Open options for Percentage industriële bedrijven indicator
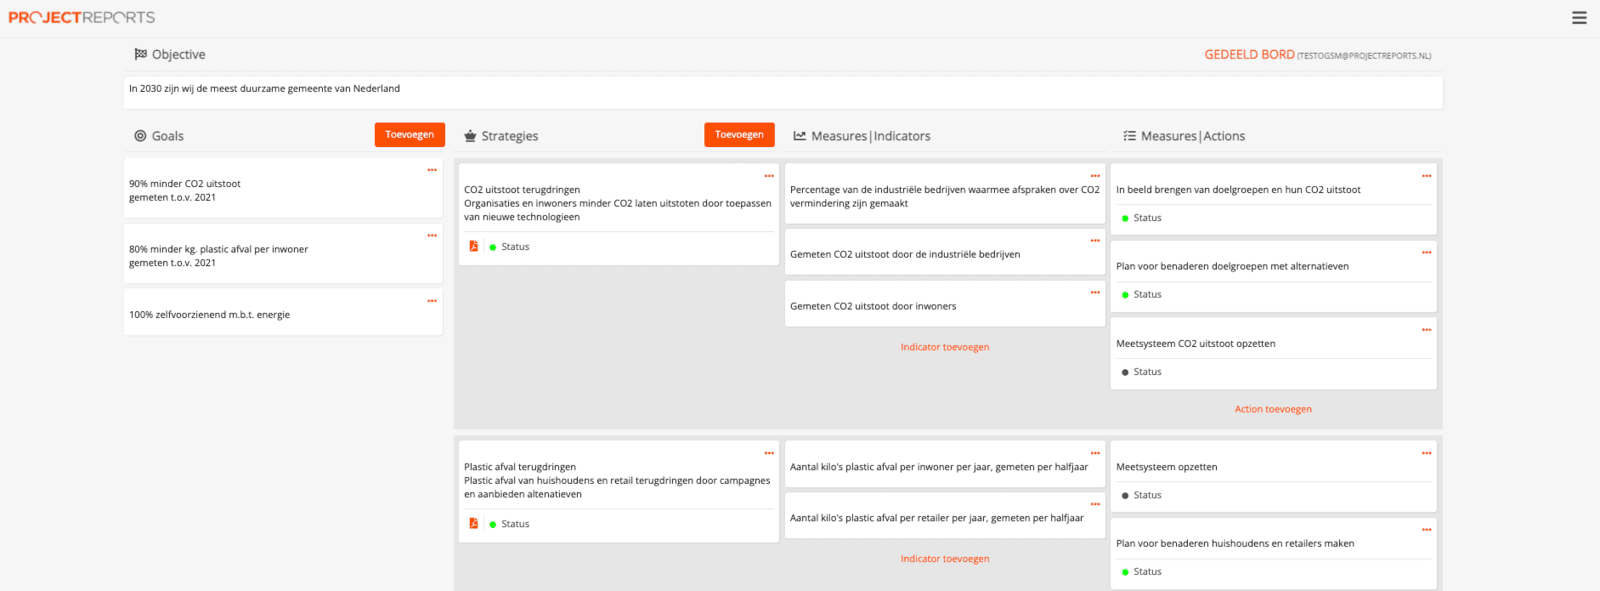 1095,176
